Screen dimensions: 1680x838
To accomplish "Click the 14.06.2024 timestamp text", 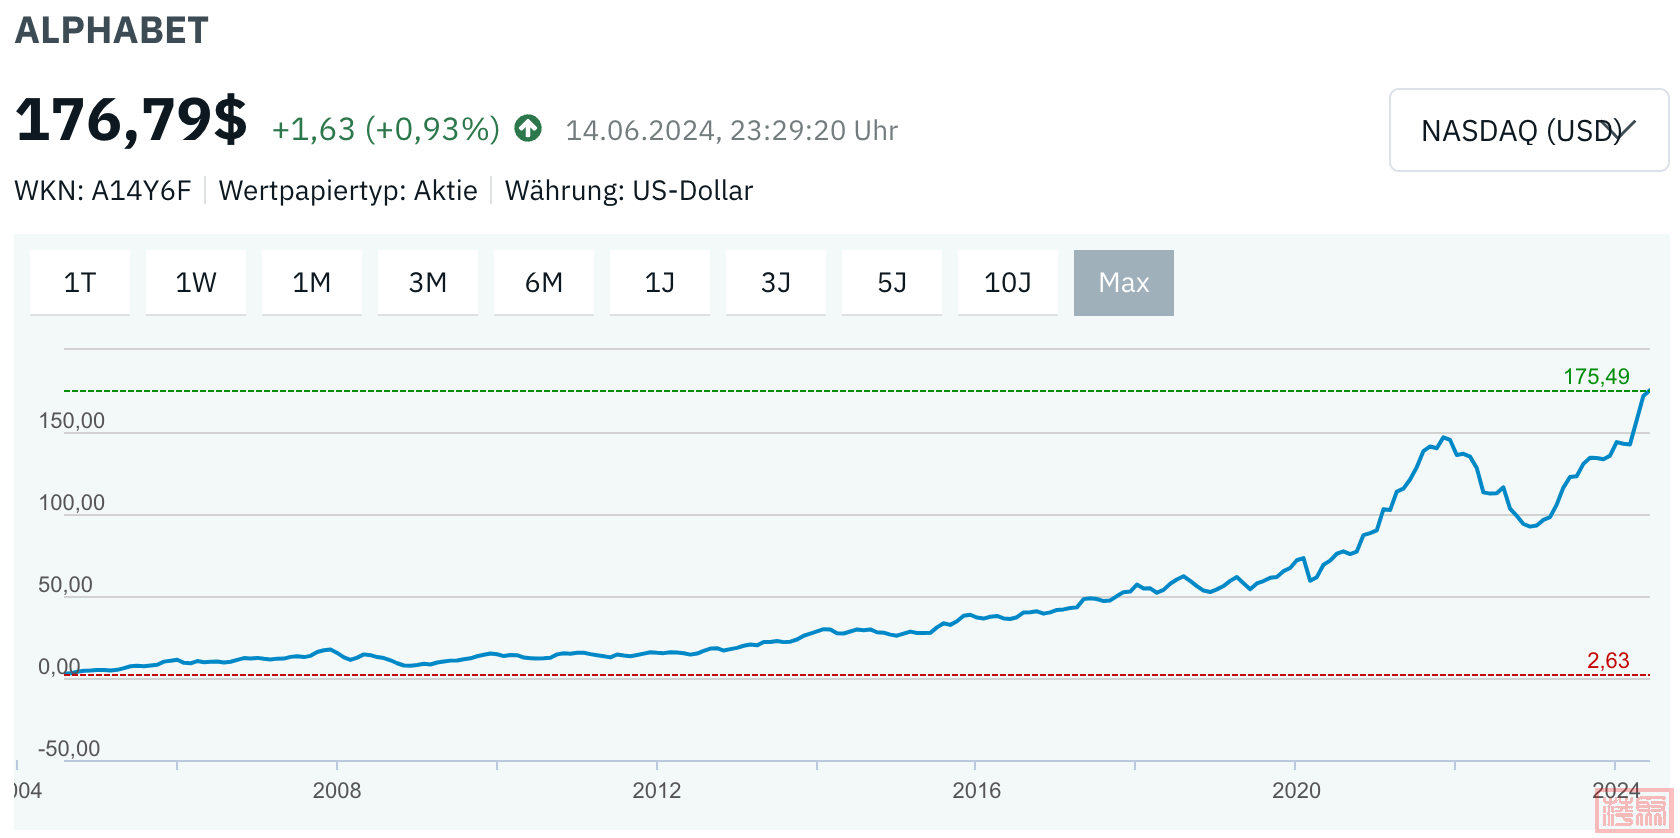I will (x=732, y=131).
